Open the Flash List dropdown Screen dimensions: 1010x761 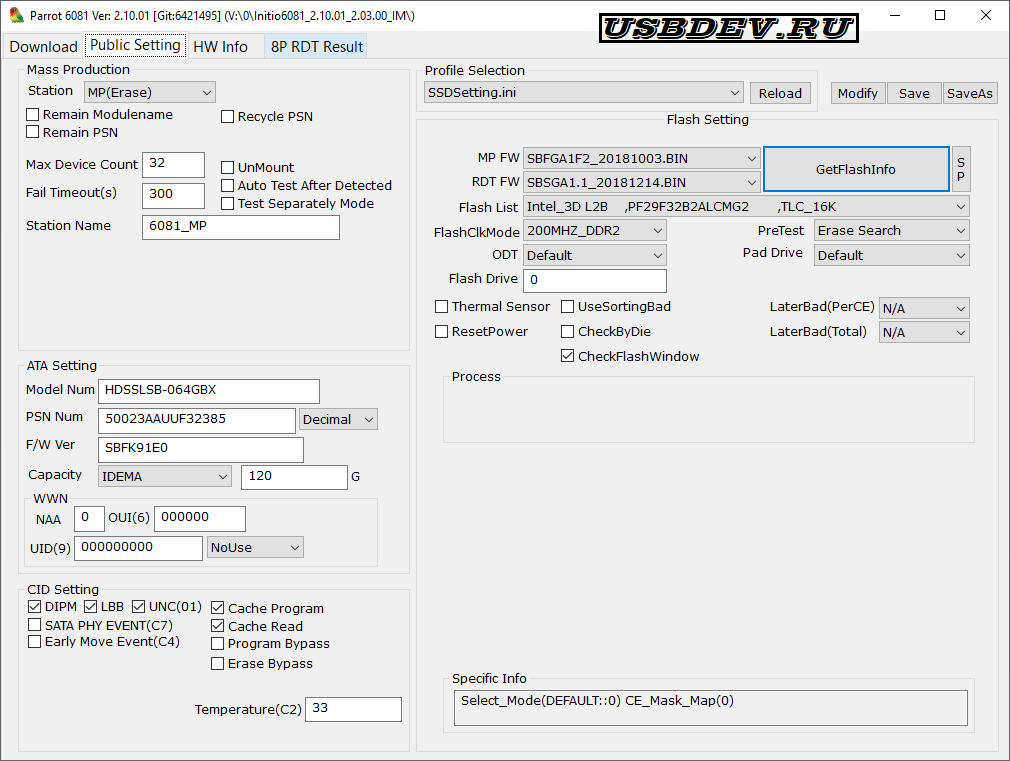[x=747, y=207]
